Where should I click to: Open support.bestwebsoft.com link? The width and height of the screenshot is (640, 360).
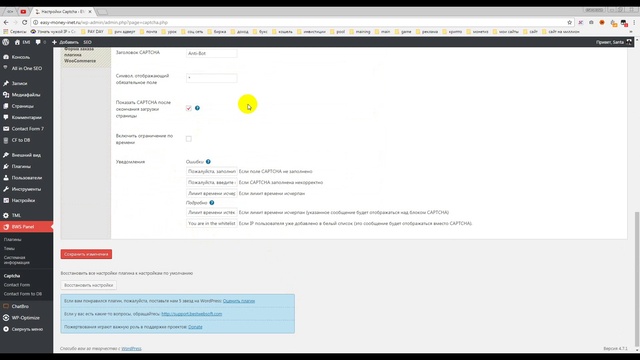click(x=191, y=314)
